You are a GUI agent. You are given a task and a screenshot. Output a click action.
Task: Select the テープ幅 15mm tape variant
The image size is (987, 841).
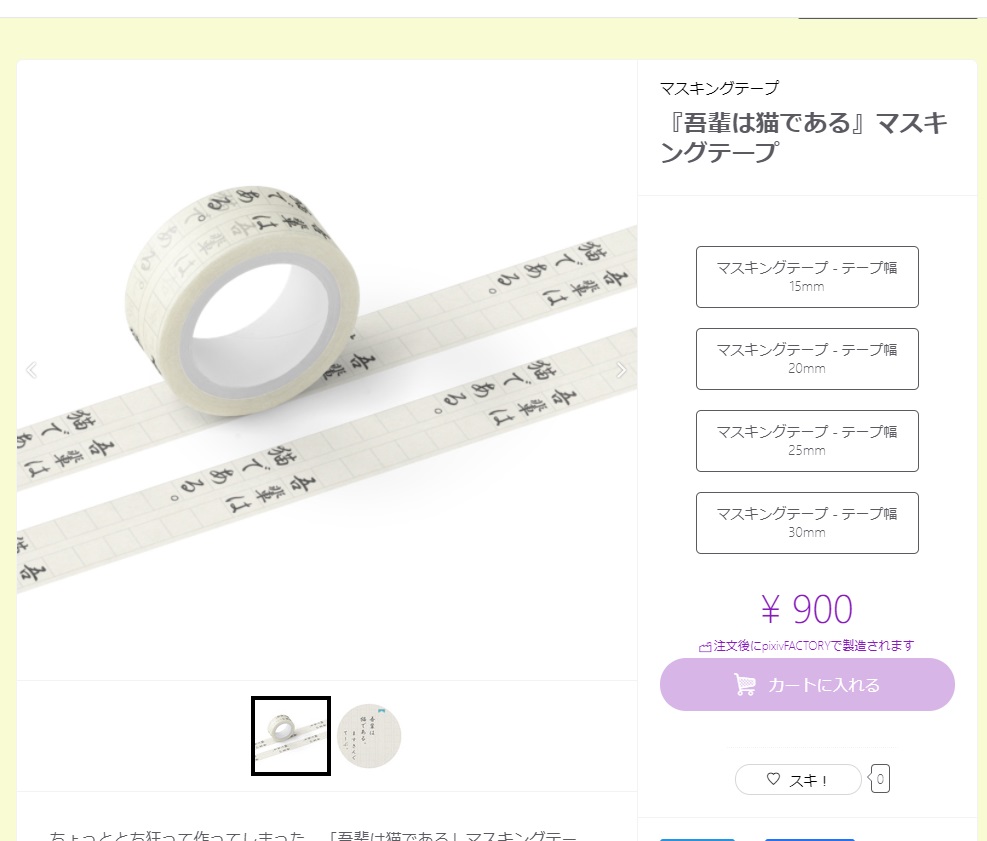pos(807,277)
